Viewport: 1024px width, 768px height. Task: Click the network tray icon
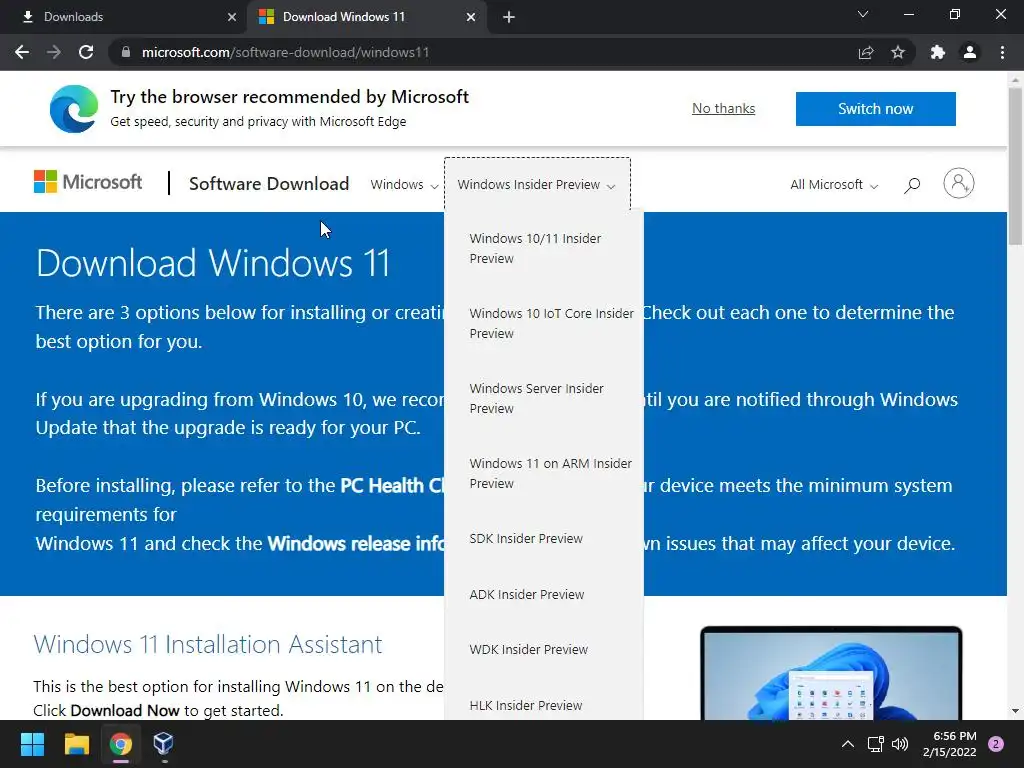[875, 744]
